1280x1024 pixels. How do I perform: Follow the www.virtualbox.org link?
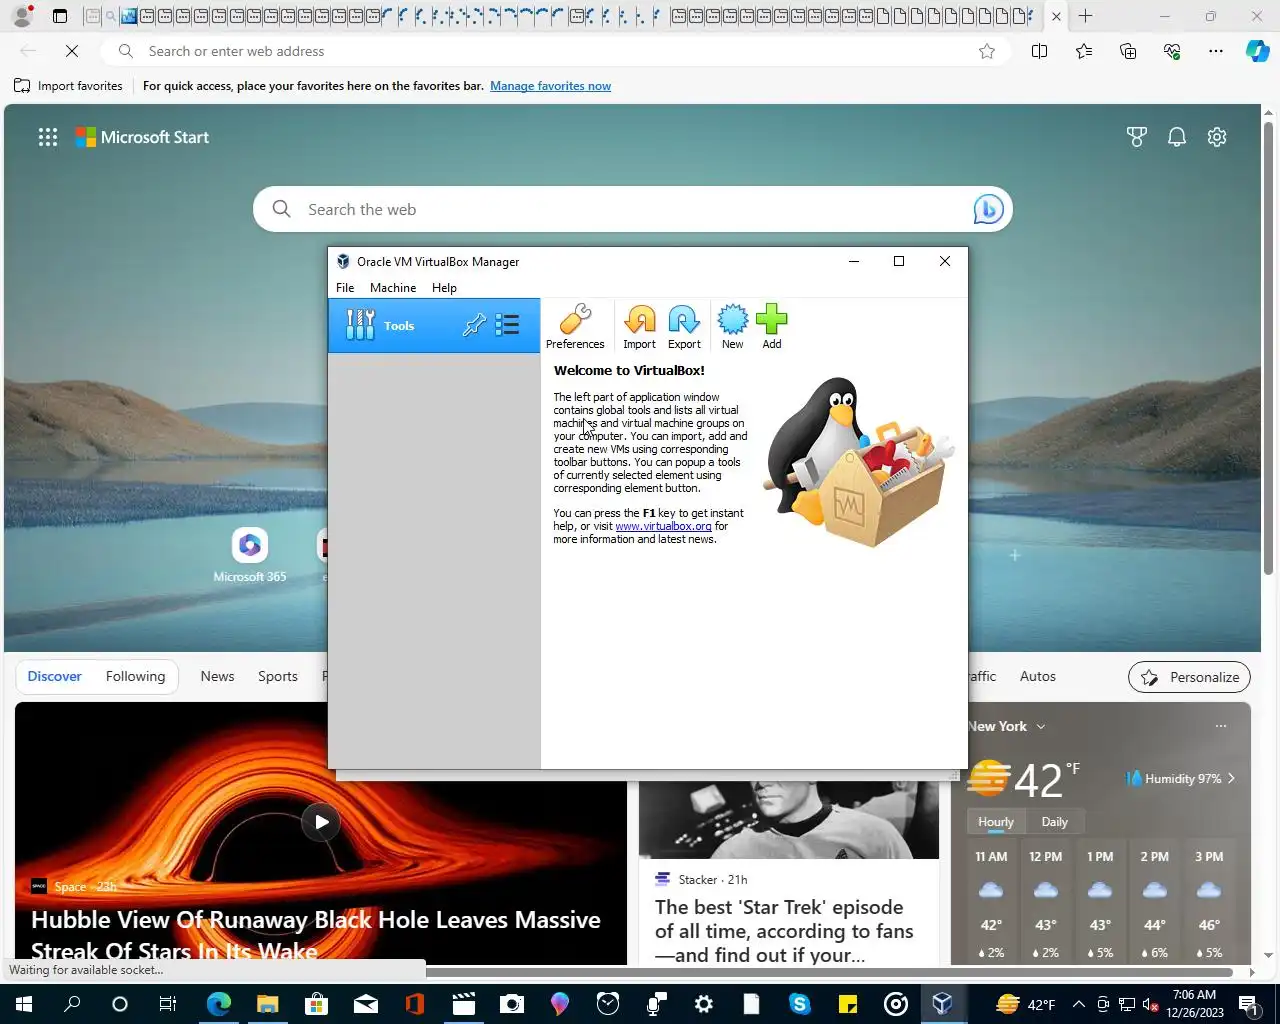tap(663, 526)
